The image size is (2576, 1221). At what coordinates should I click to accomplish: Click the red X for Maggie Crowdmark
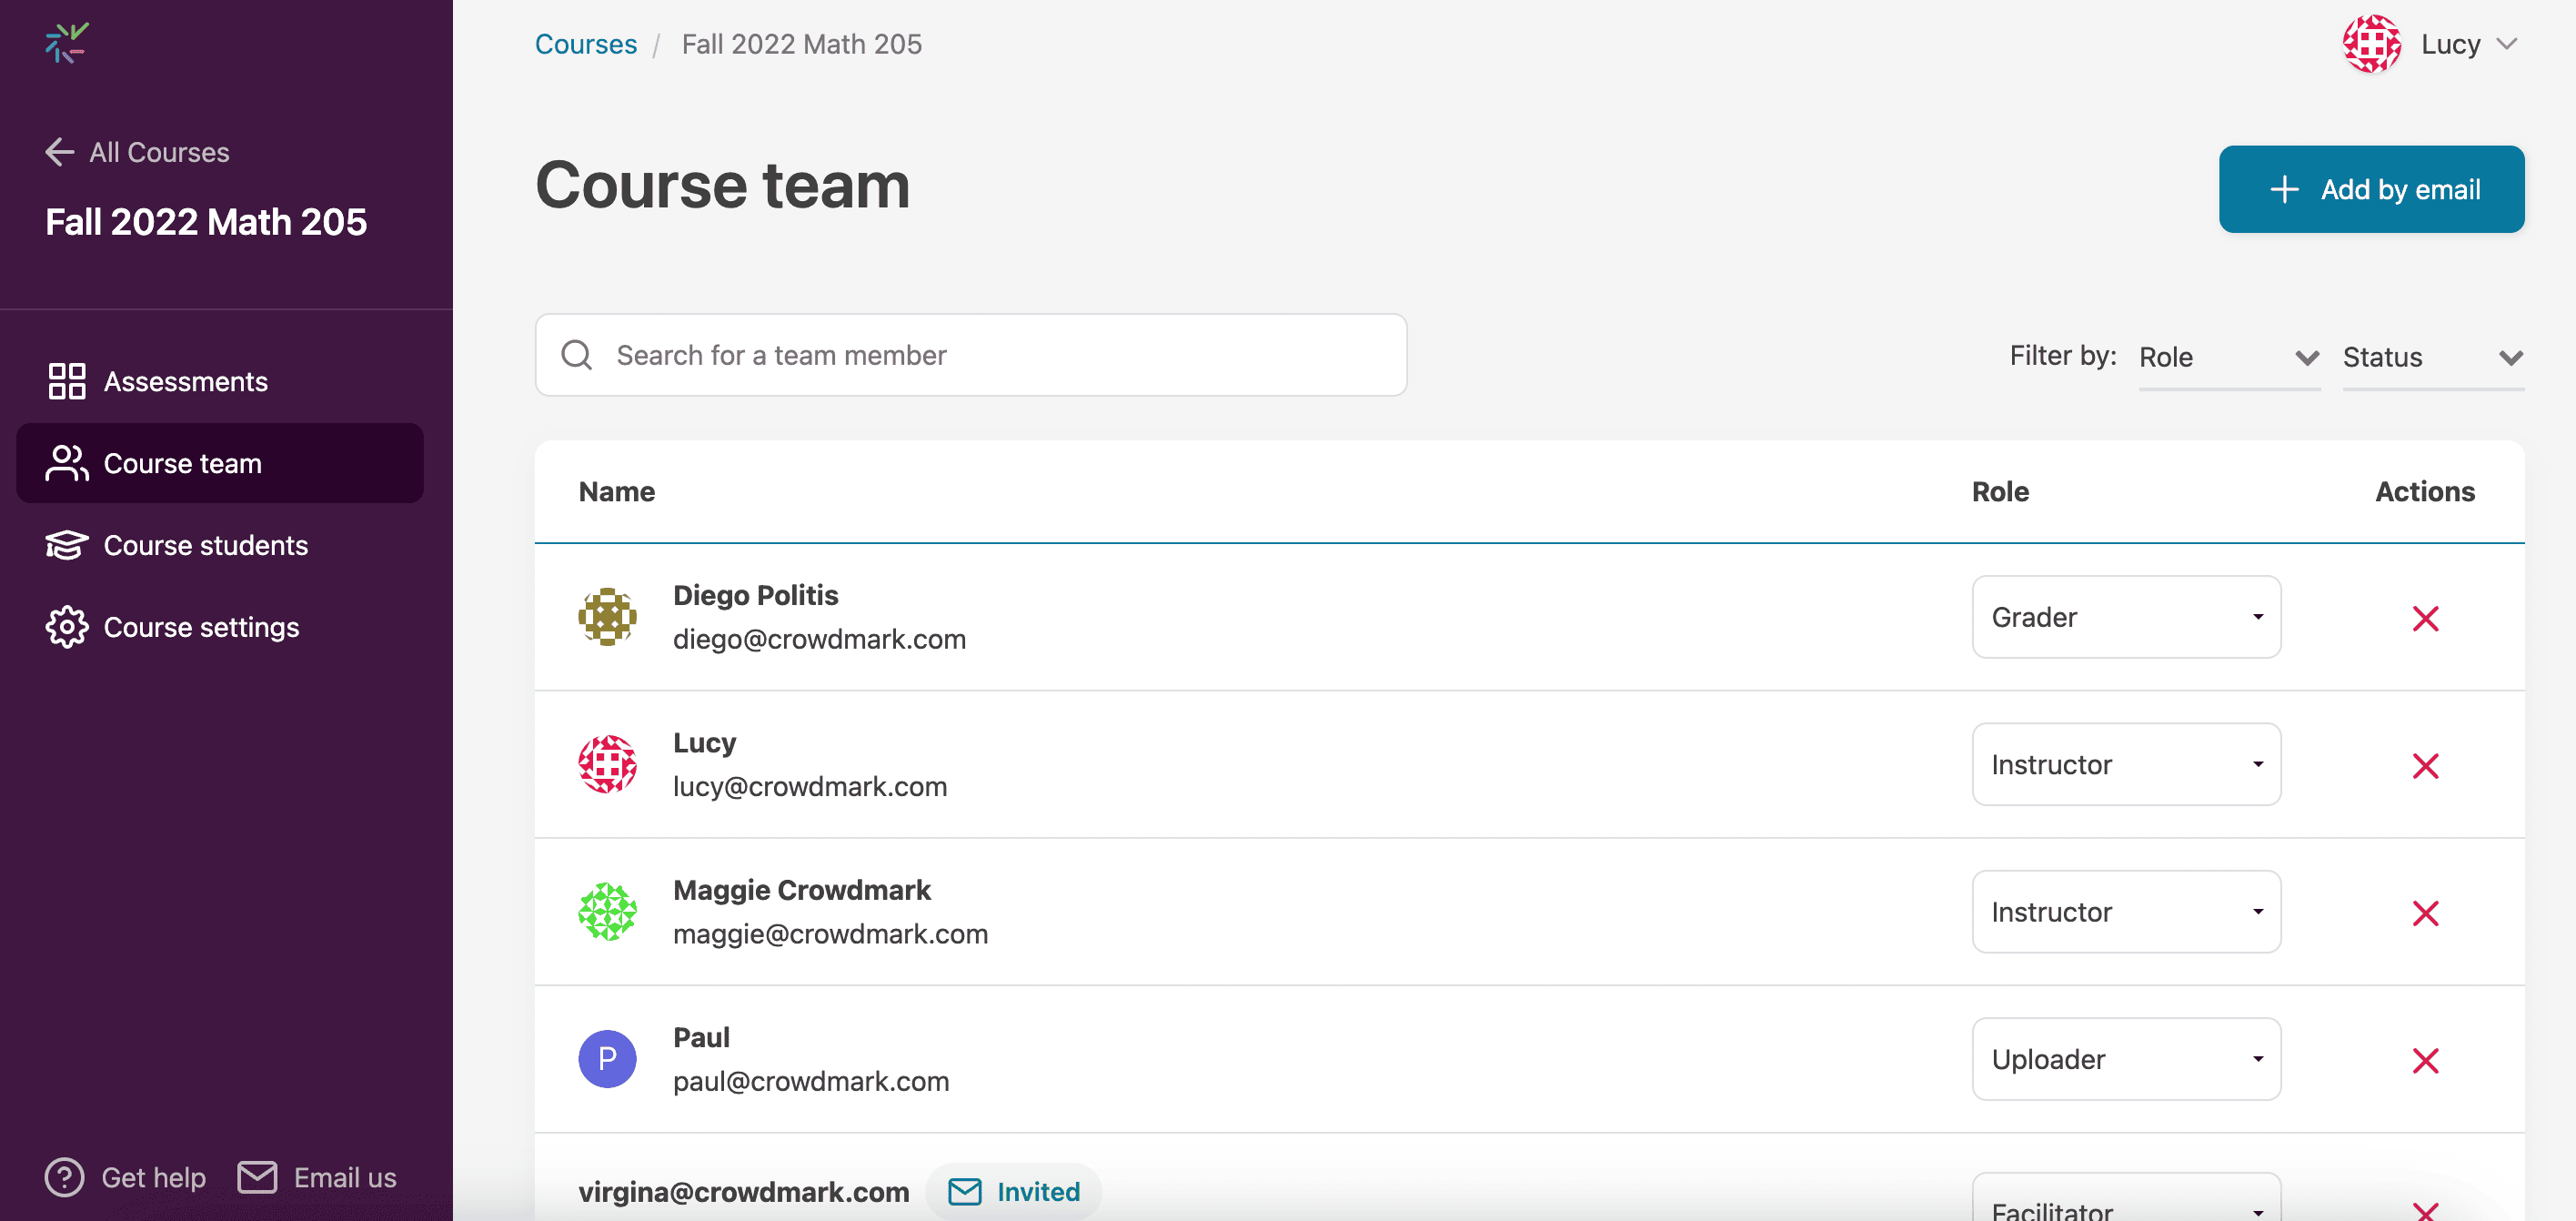[2424, 913]
